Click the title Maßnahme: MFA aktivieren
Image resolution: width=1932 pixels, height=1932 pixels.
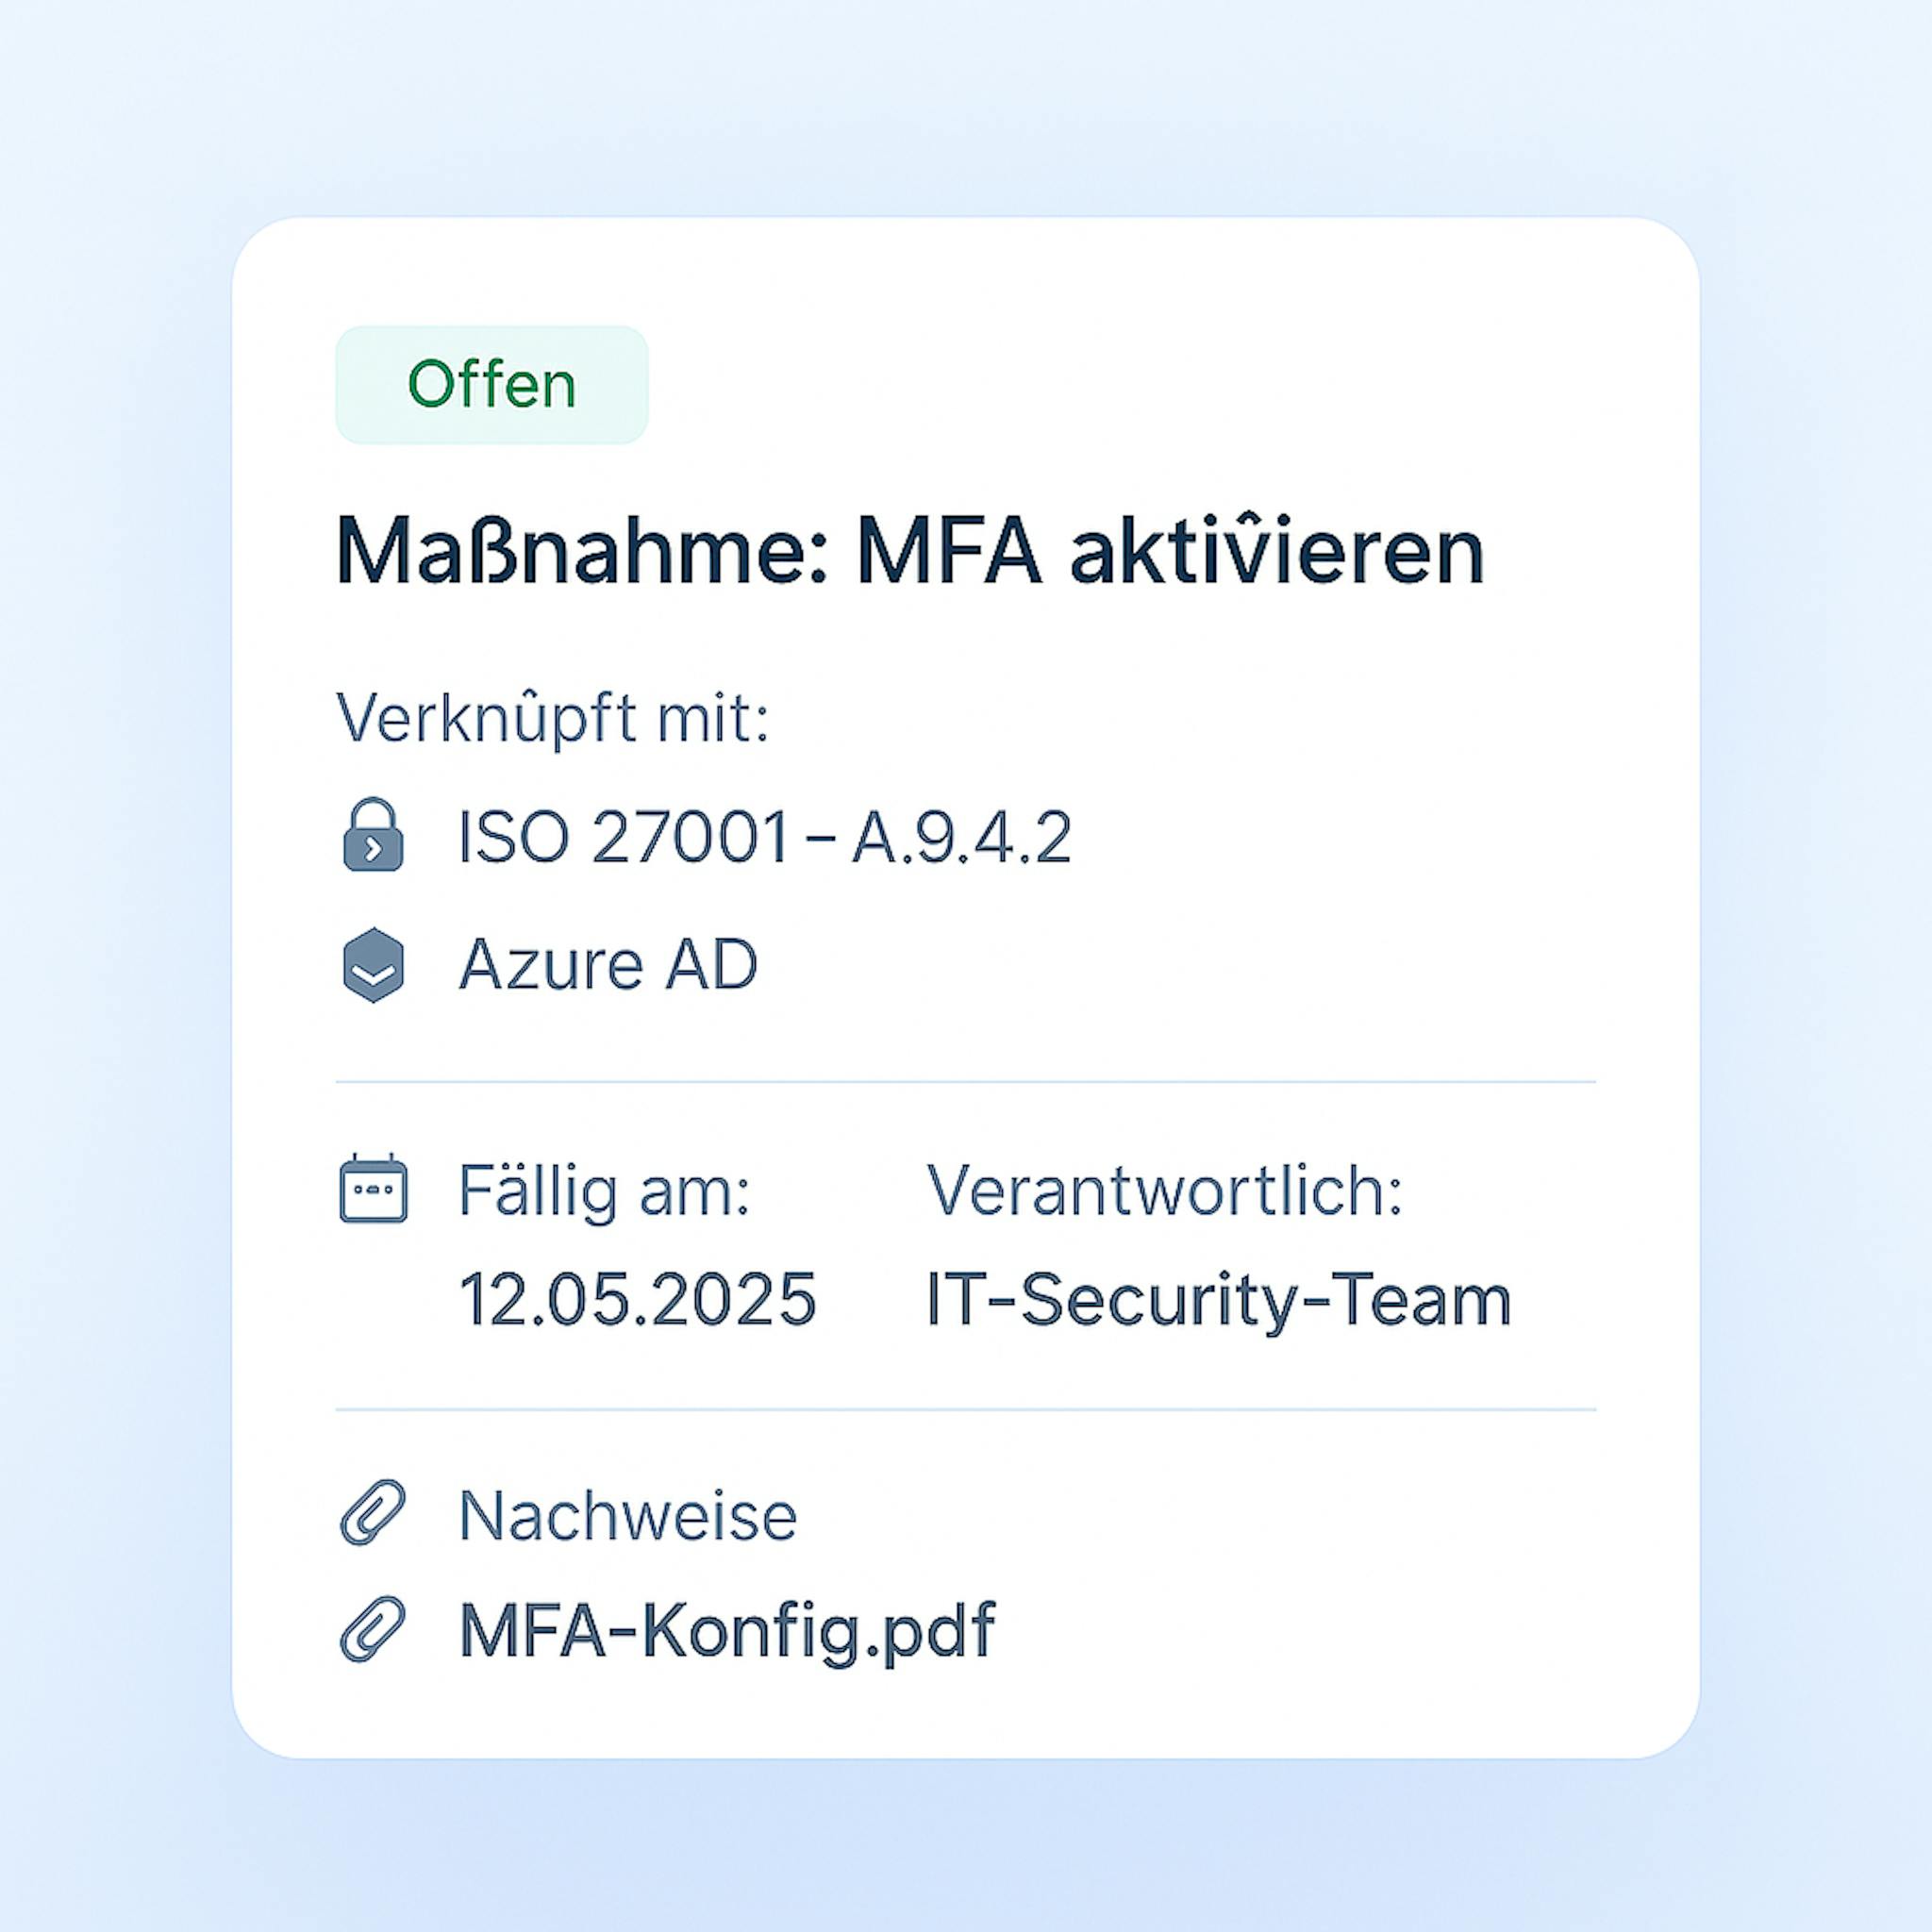click(910, 549)
